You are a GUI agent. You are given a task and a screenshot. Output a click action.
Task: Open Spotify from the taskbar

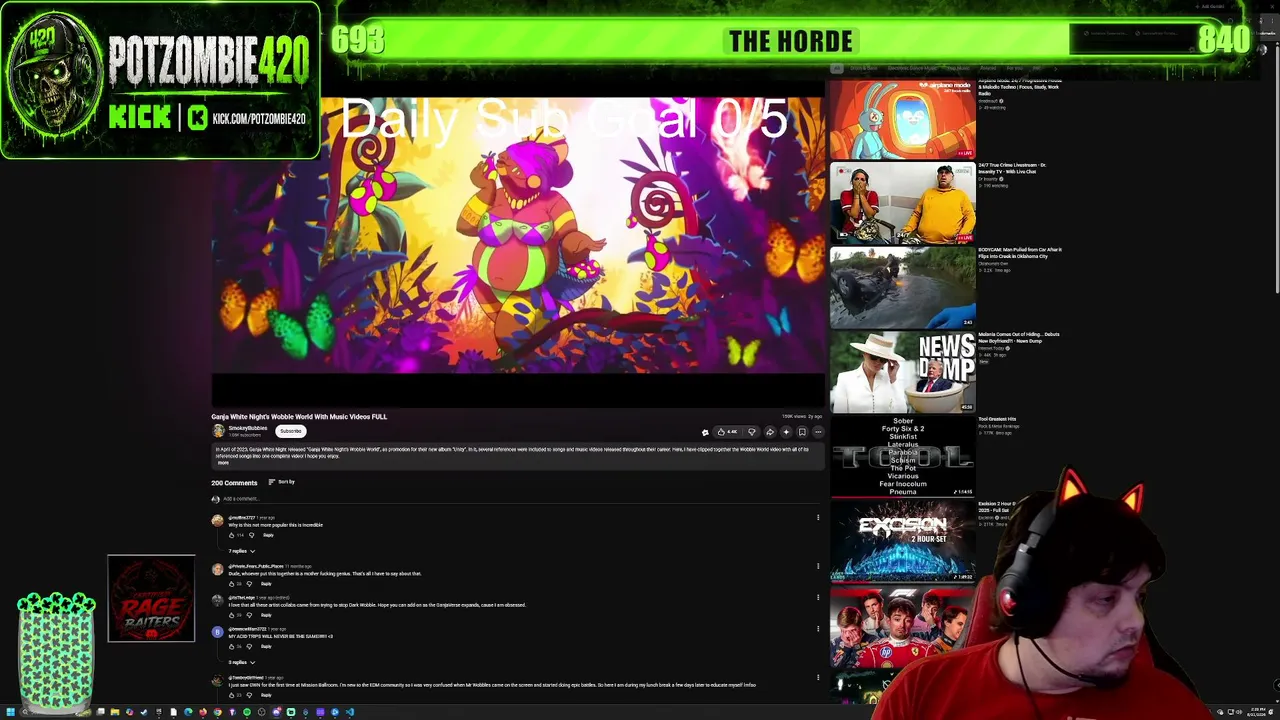pyautogui.click(x=247, y=712)
